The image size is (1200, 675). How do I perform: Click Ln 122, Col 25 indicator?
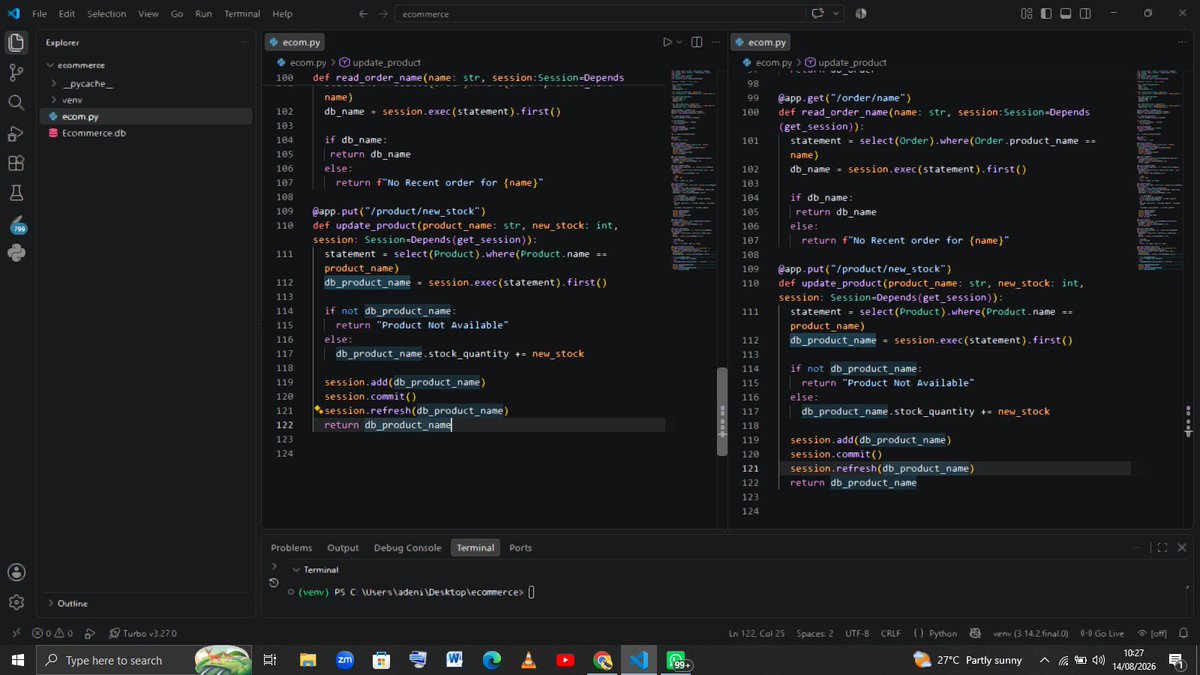757,633
